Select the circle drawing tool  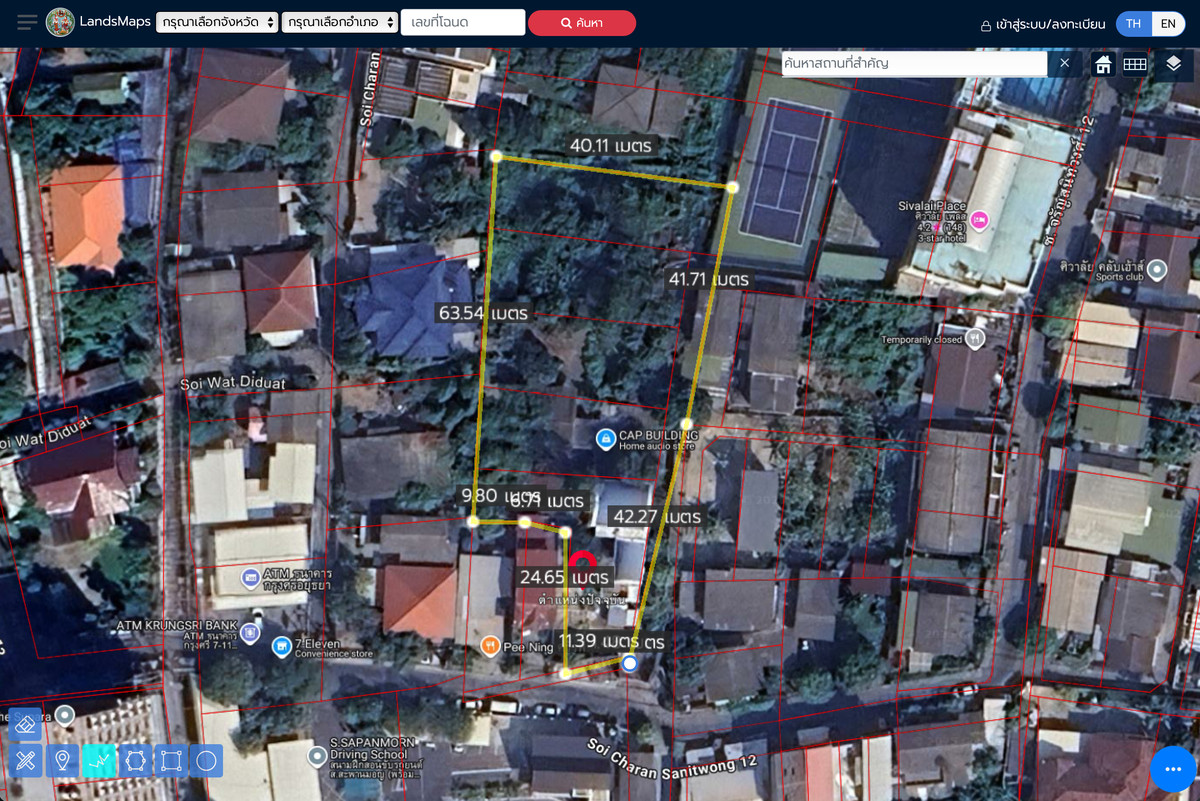207,761
